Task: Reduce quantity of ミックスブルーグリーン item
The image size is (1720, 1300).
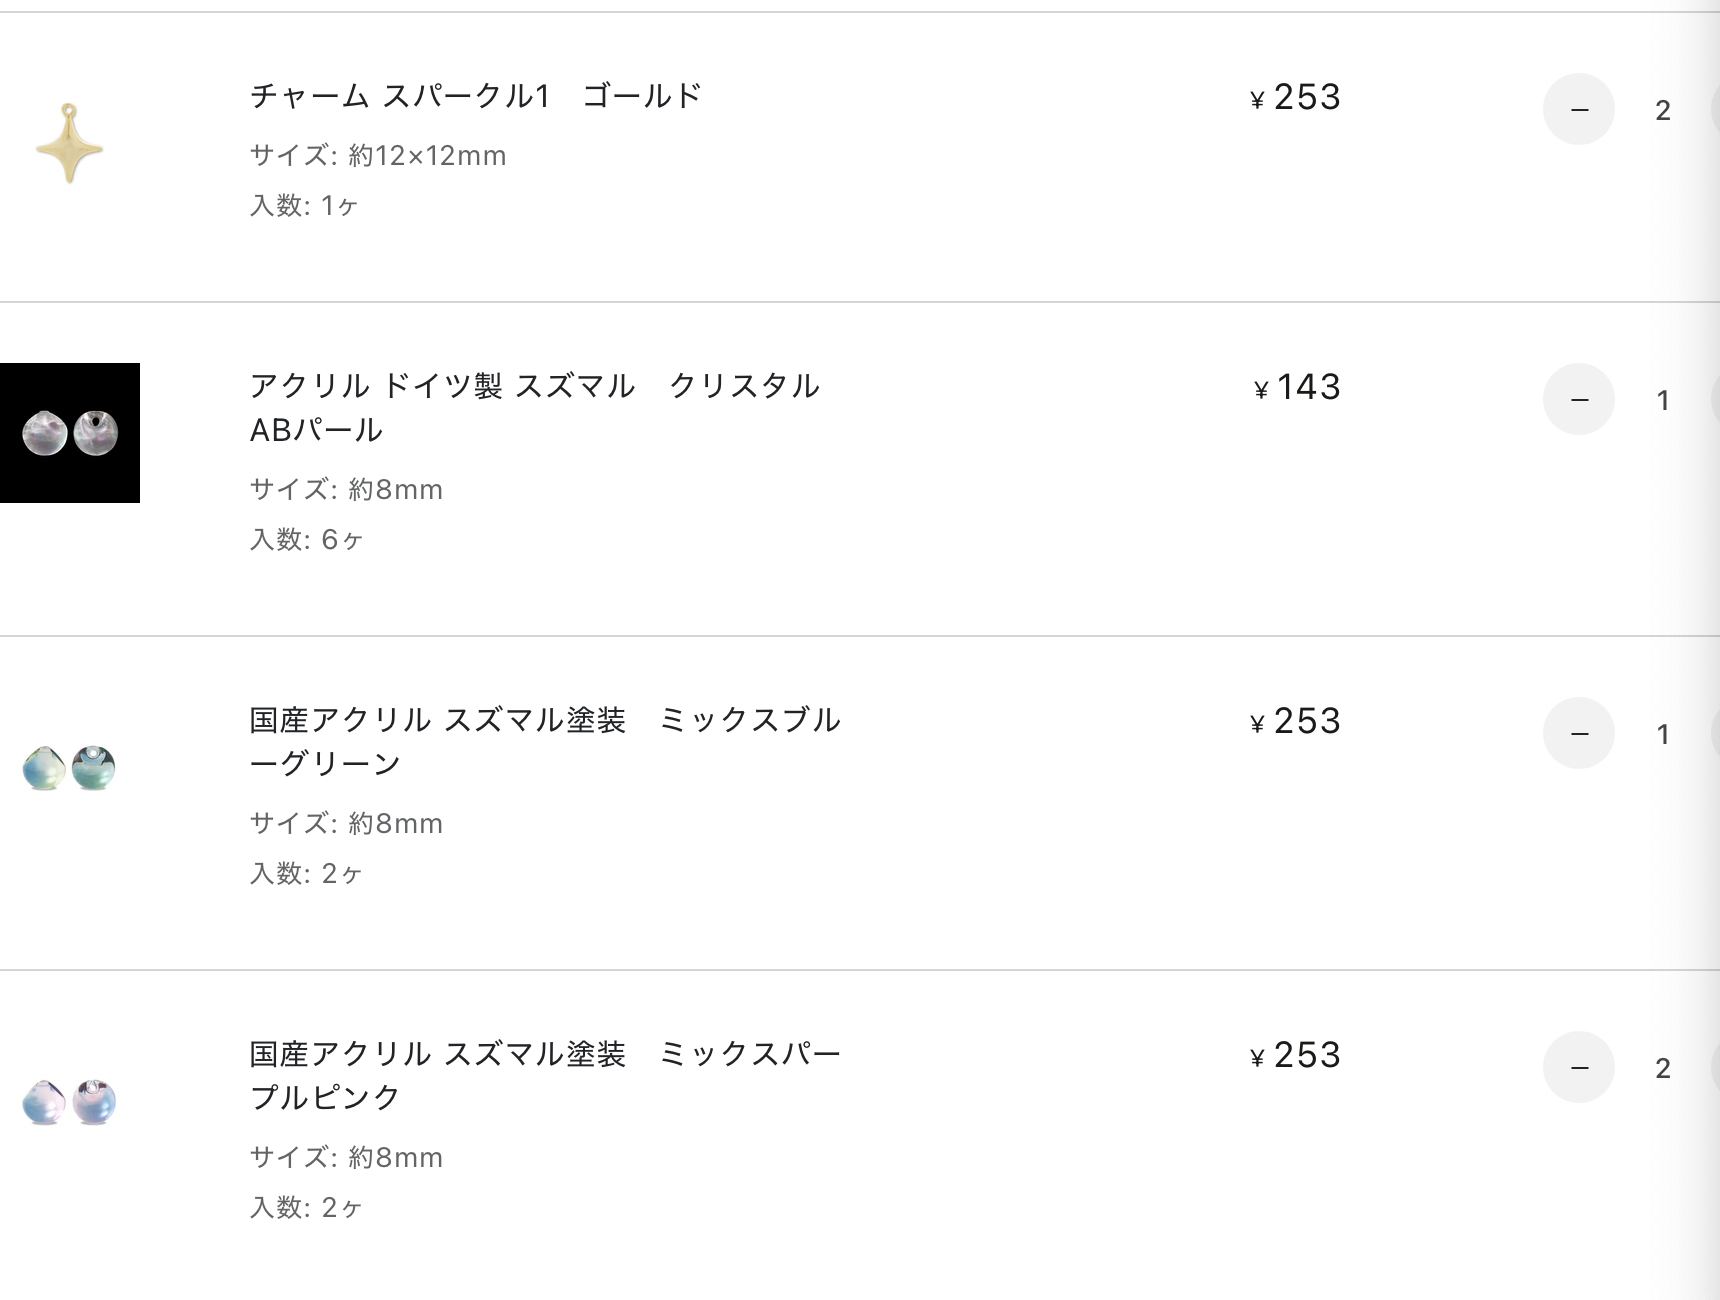Action: 1579,733
